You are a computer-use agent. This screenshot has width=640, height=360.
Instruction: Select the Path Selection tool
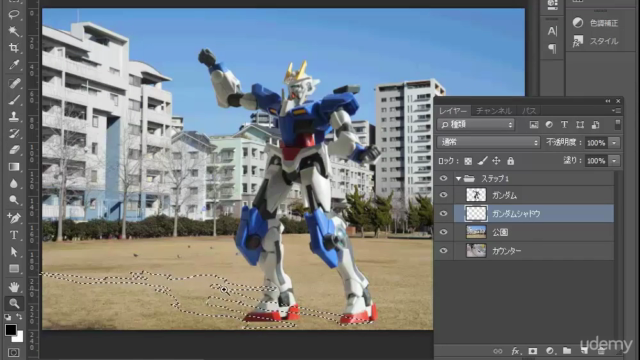[x=13, y=252]
